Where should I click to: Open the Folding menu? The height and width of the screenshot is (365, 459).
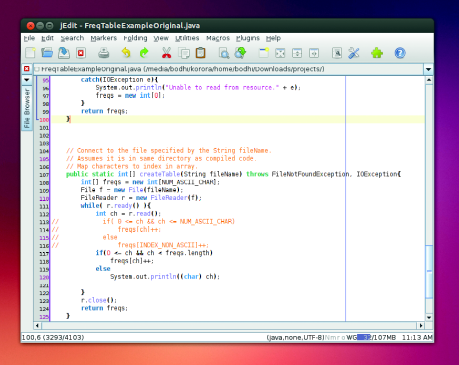pos(135,38)
